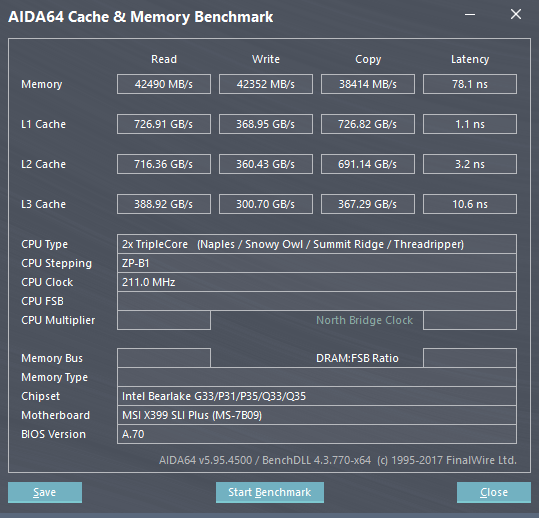This screenshot has height=518, width=539.
Task: Click the empty DRAM:FSB Ratio field
Action: (x=470, y=358)
